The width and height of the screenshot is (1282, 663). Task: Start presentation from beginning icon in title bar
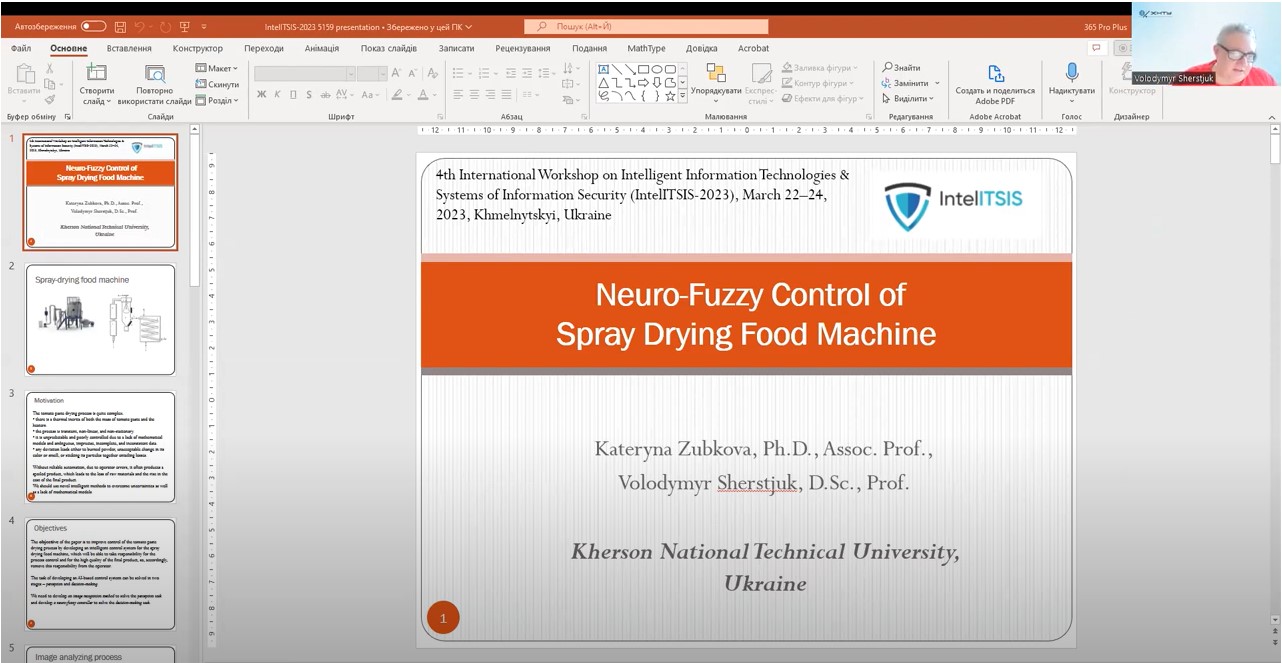click(184, 26)
